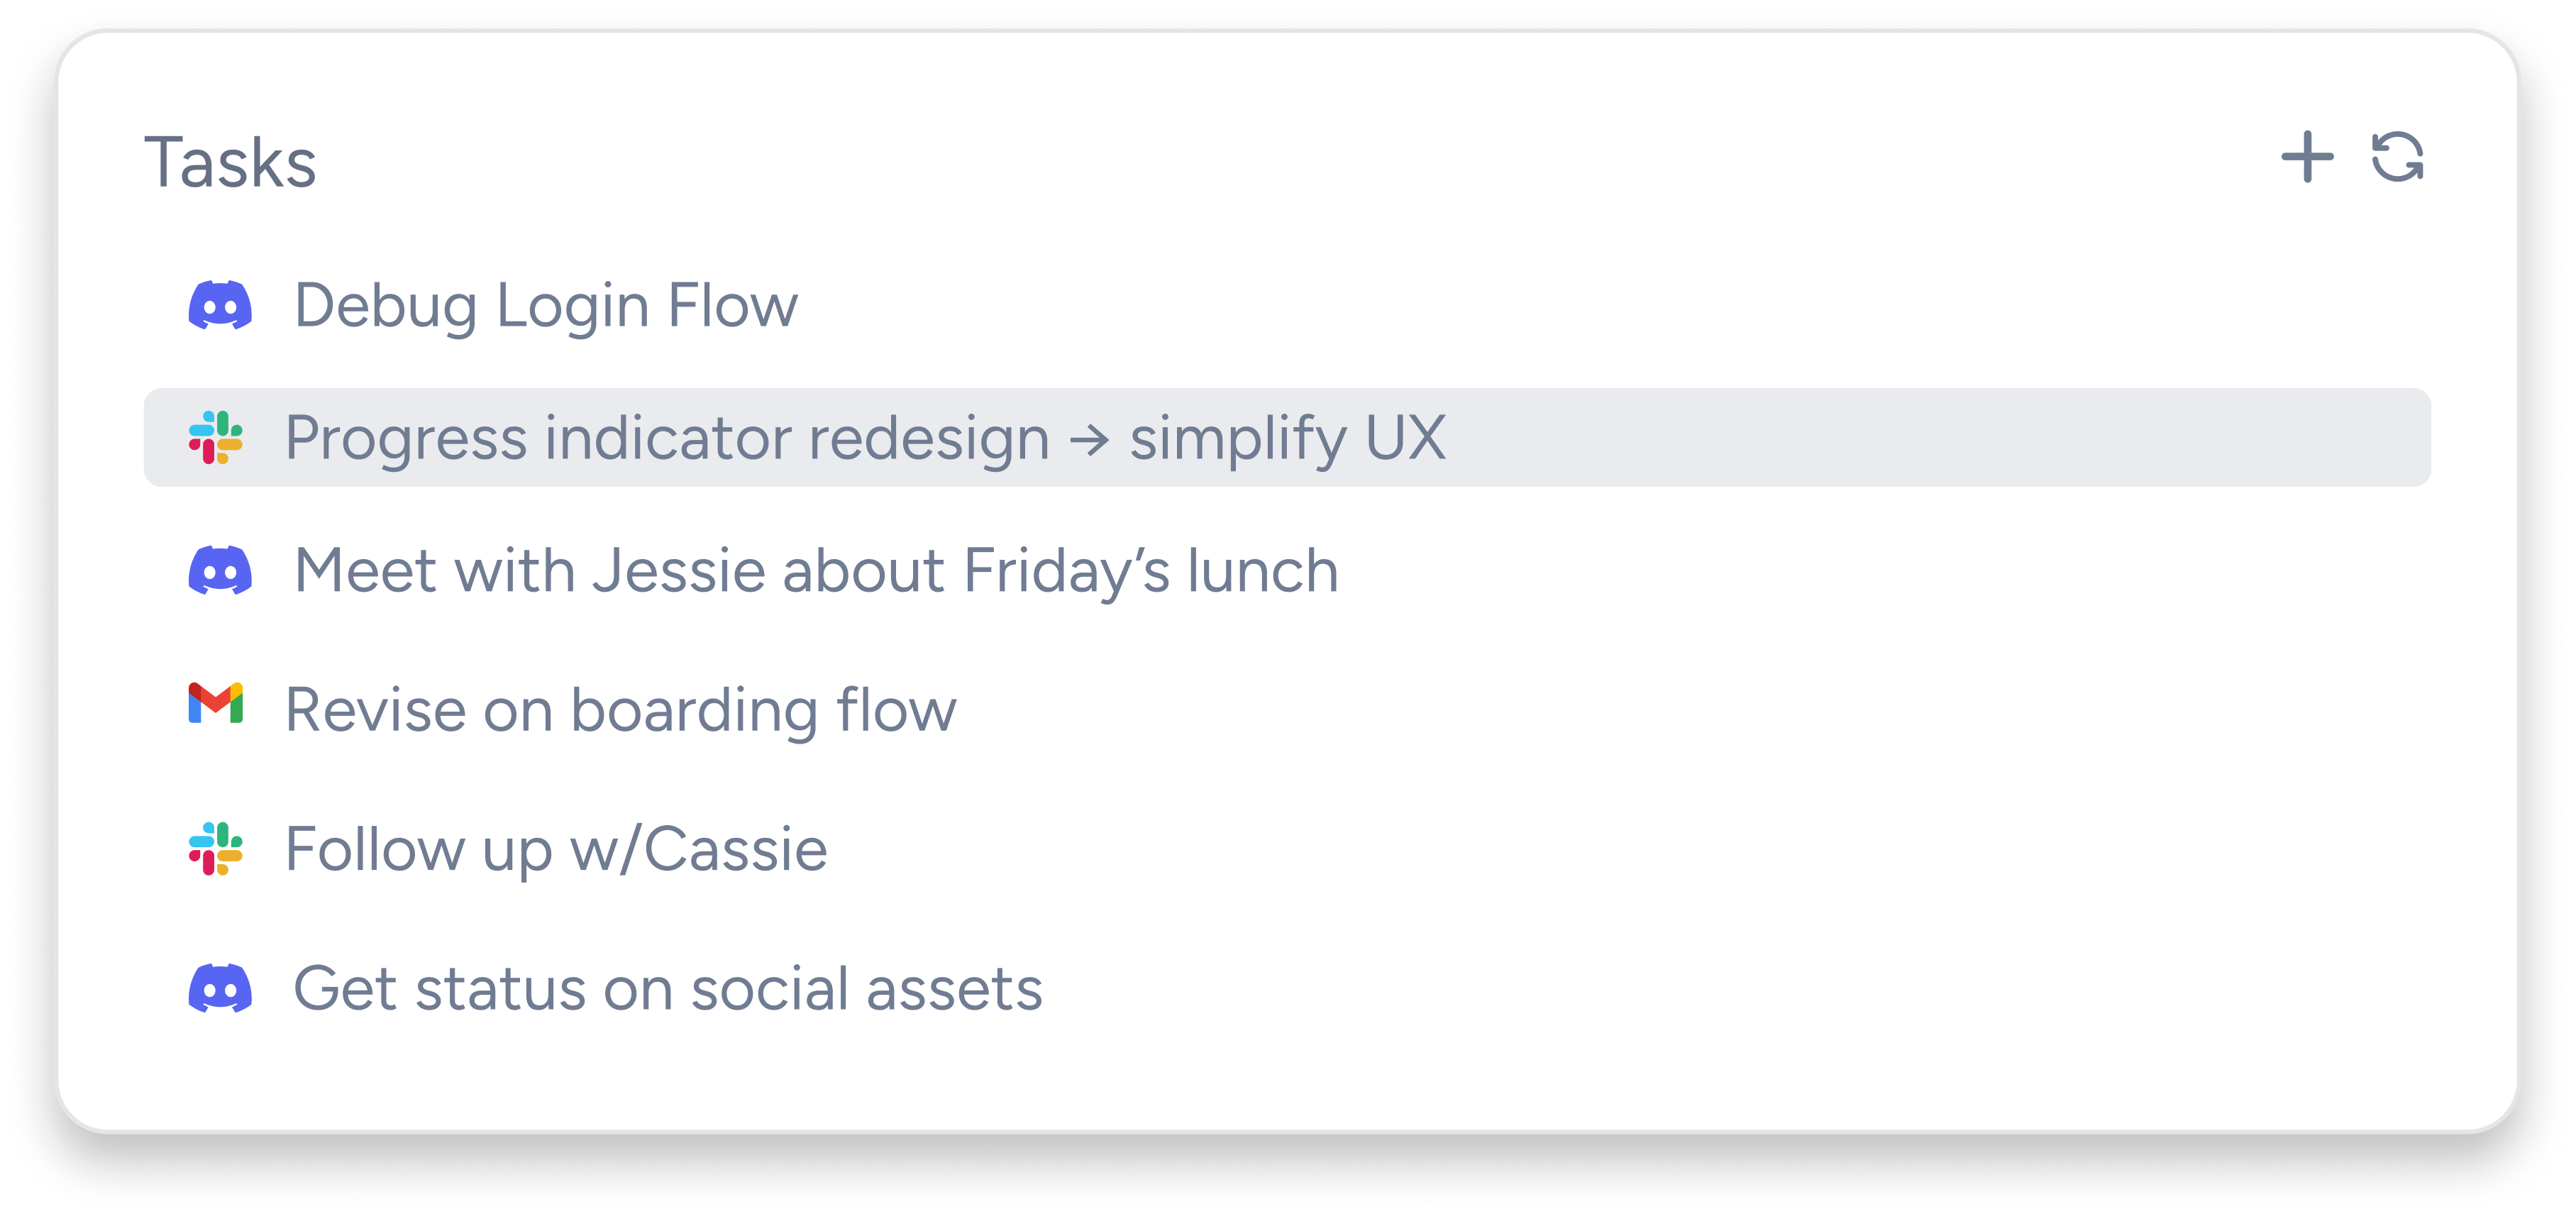Click the words simplify UX

(1288, 439)
